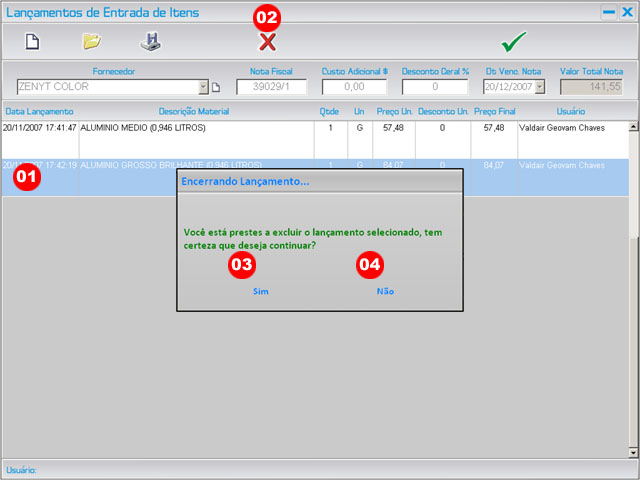Screen dimensions: 640x480
Task: Click the red X delete entry icon
Action: pos(267,42)
